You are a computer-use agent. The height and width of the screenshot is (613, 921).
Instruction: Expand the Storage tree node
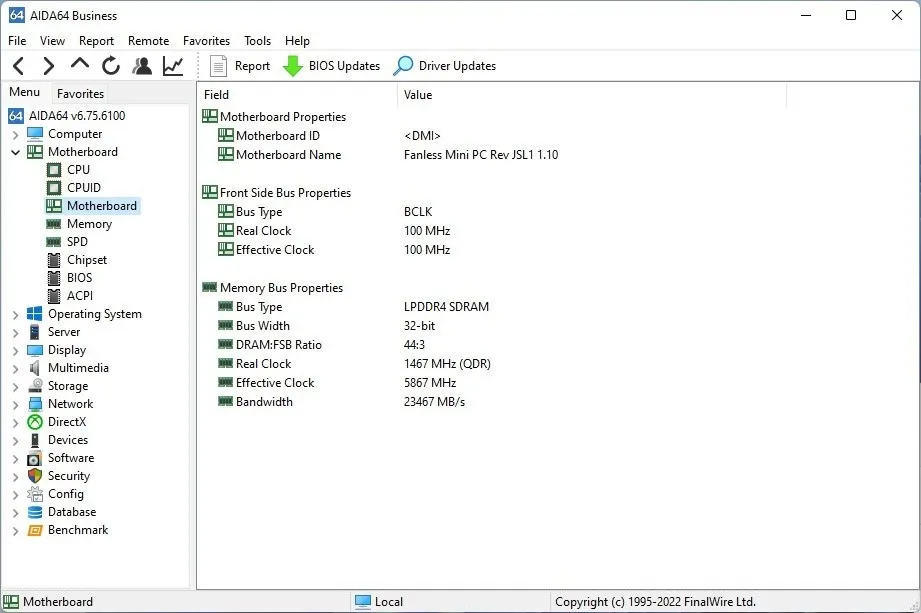pos(15,386)
